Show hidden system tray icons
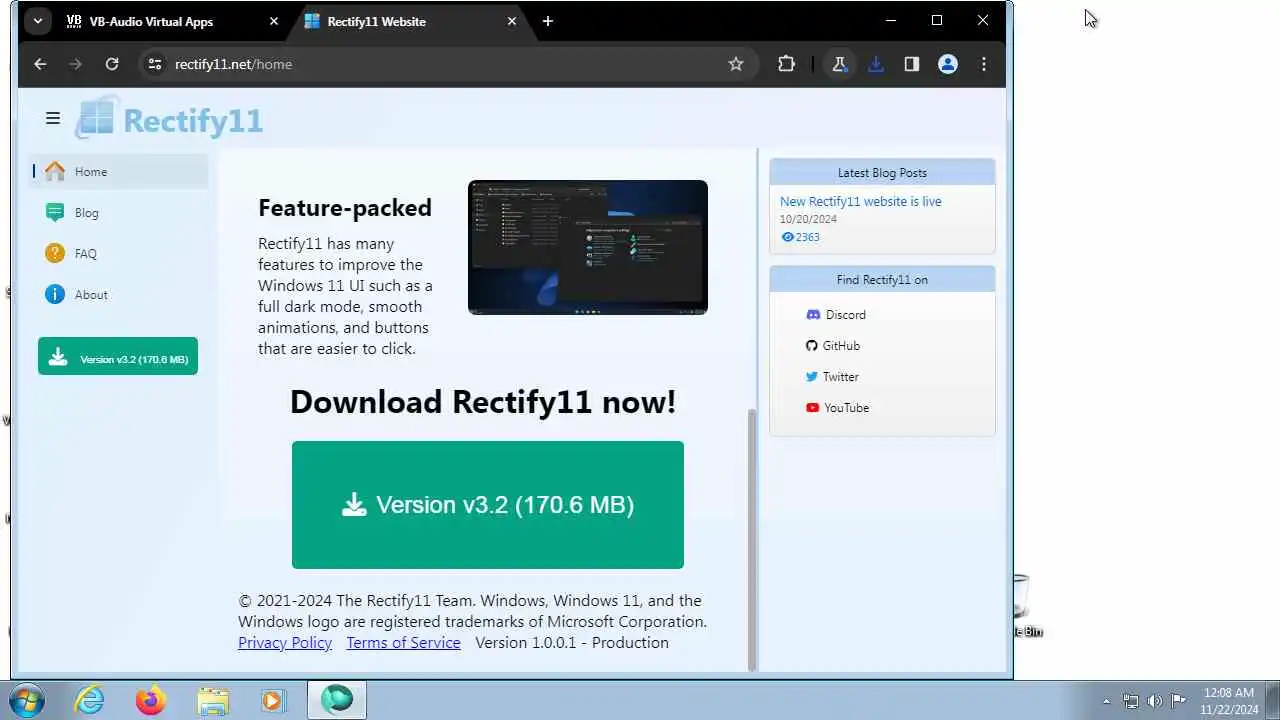This screenshot has height=720, width=1280. (x=1106, y=701)
